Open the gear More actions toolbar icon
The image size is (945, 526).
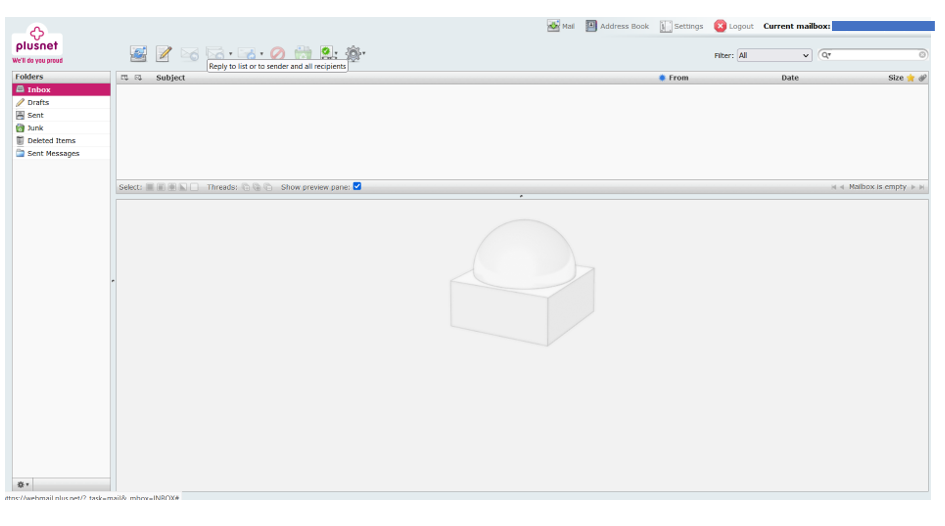coord(354,53)
